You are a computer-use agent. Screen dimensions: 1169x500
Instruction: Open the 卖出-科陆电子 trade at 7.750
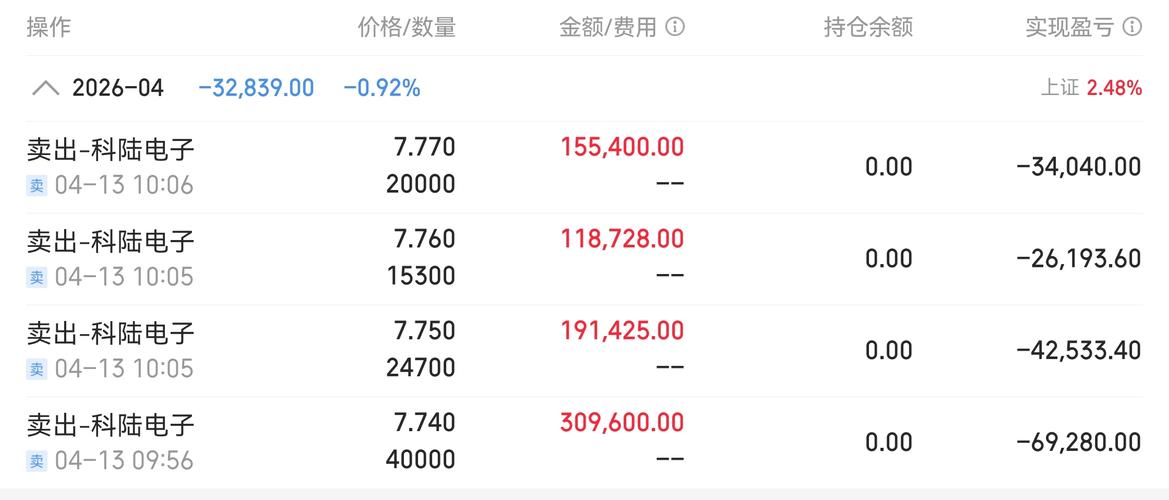584,350
